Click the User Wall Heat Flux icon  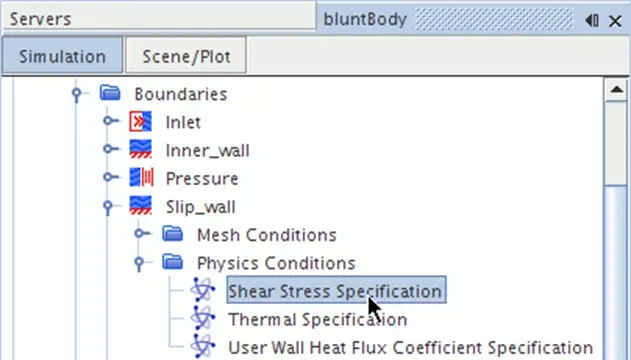202,346
